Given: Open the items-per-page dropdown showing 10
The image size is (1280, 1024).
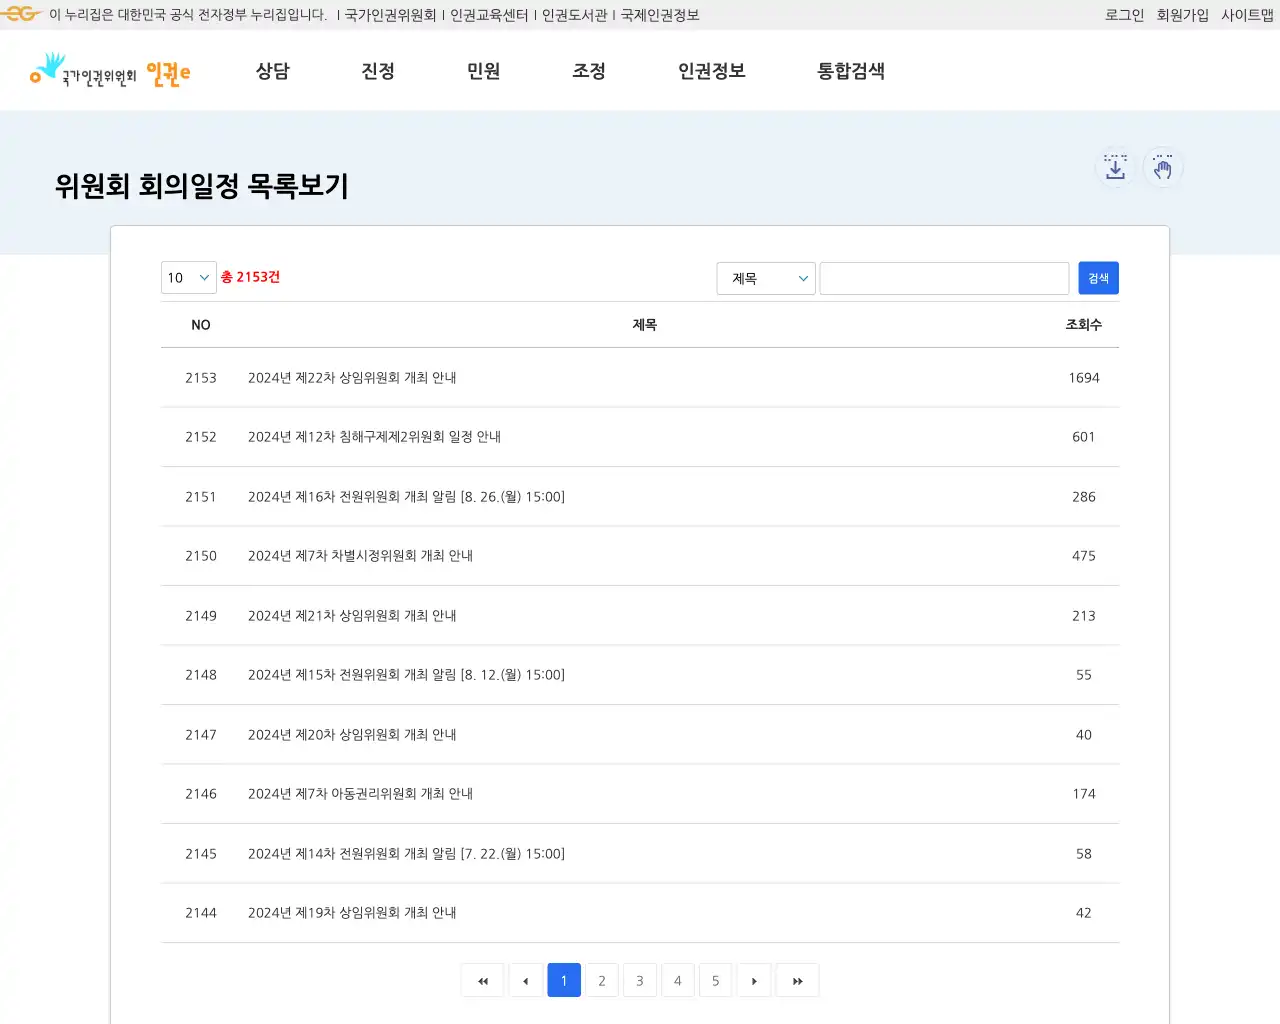Looking at the screenshot, I should (x=188, y=277).
